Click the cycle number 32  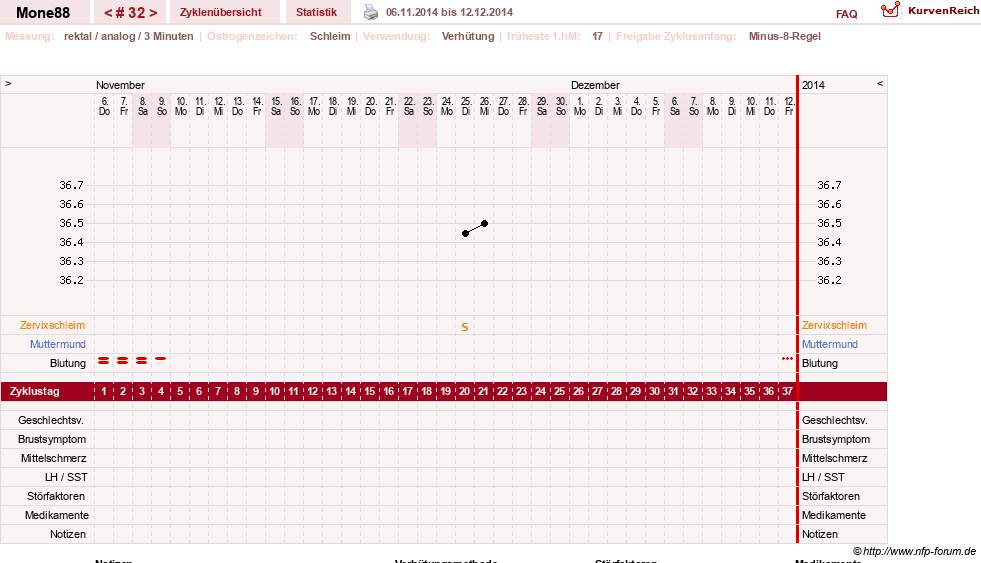click(x=131, y=13)
